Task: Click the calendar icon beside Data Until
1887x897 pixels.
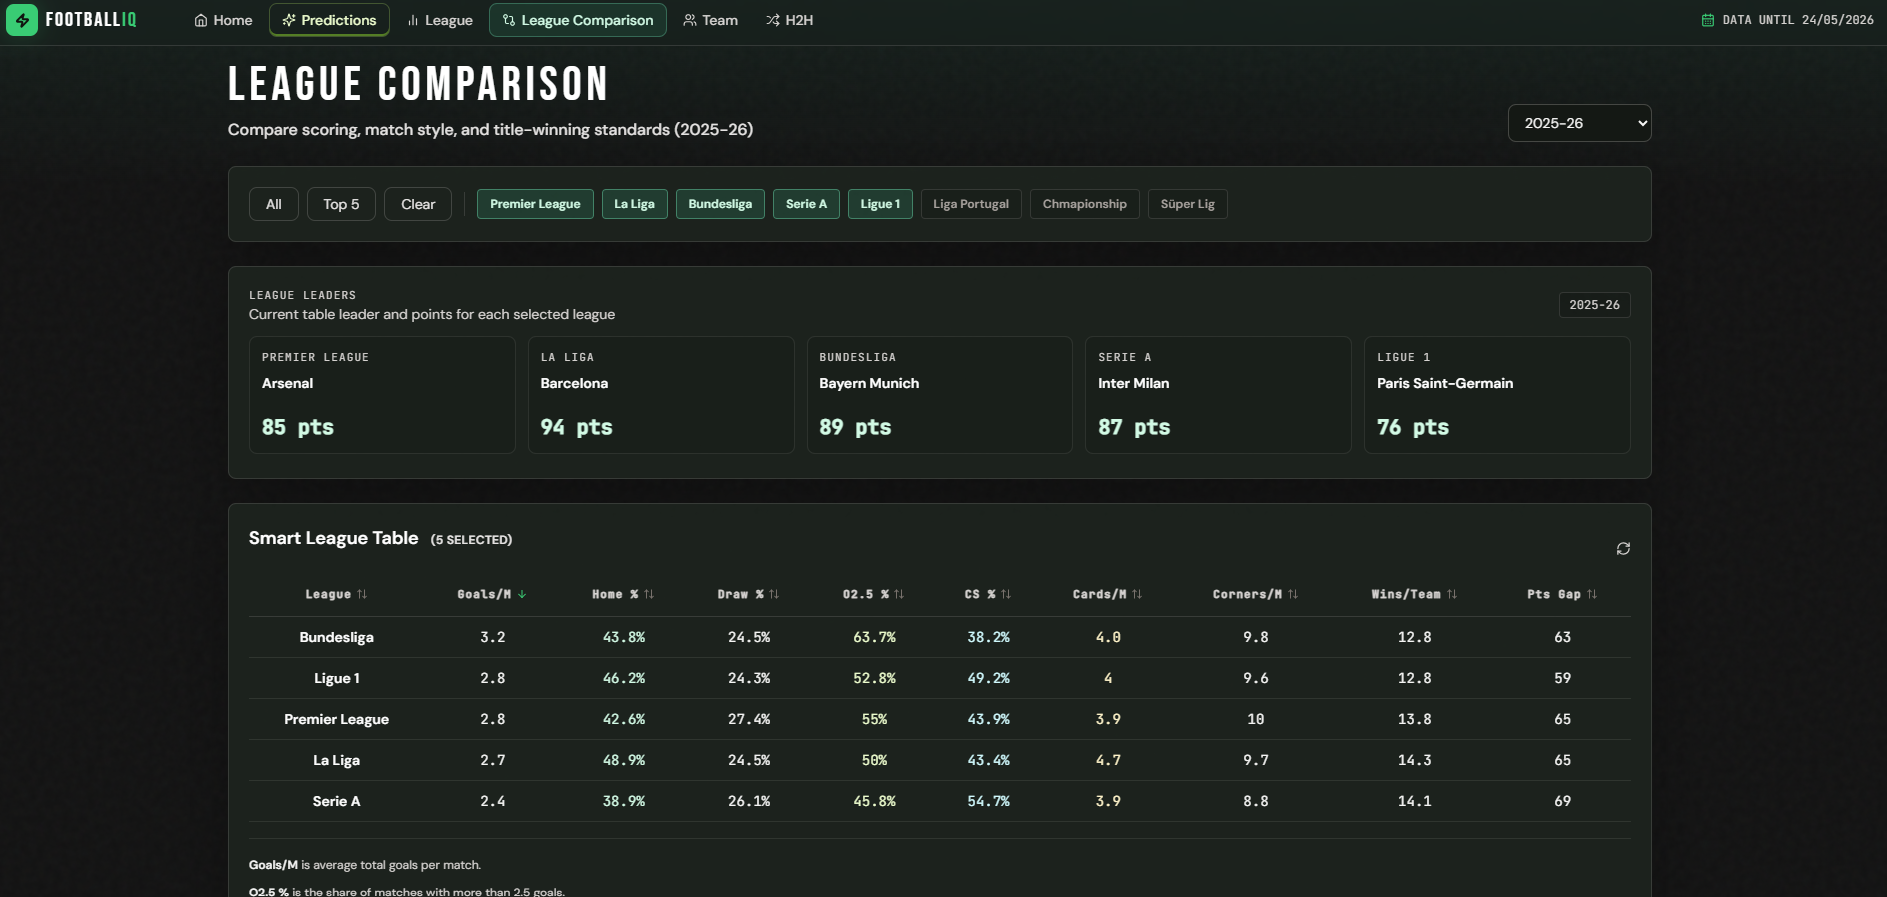Action: pos(1708,20)
